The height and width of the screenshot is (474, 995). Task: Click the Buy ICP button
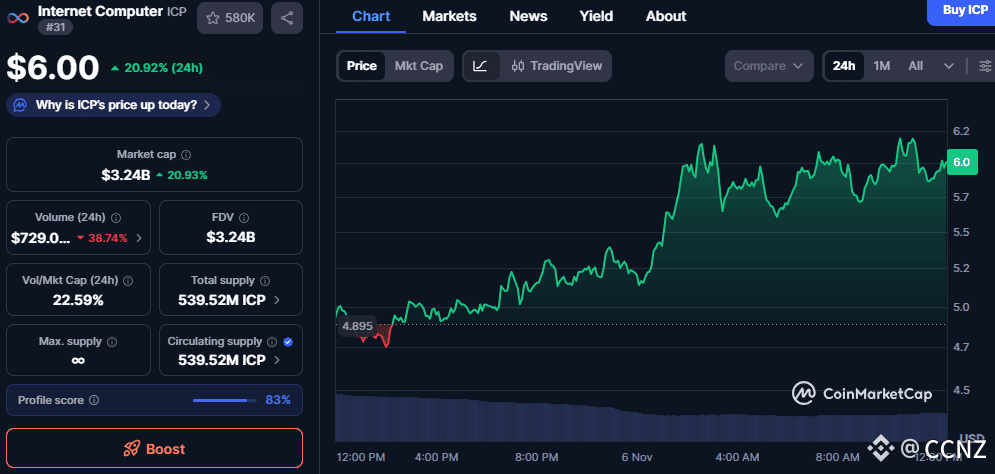tap(964, 10)
